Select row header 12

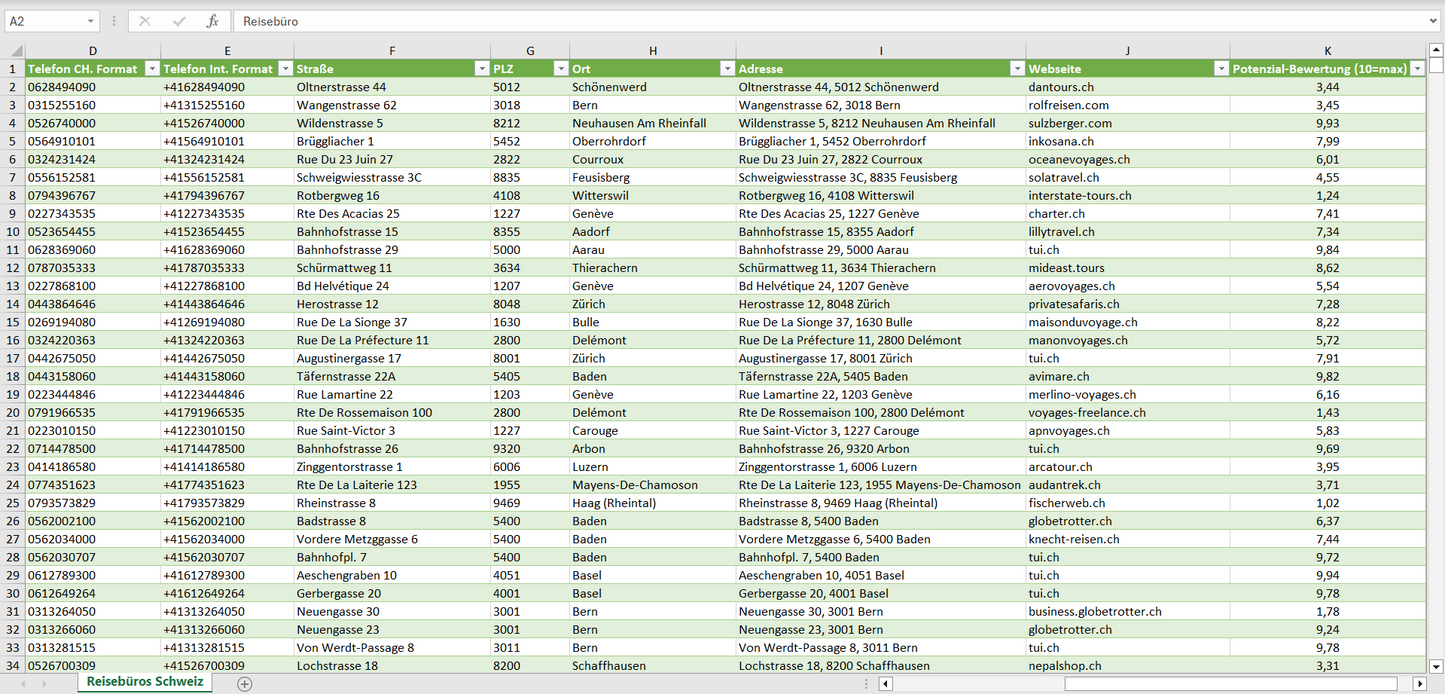tap(13, 268)
